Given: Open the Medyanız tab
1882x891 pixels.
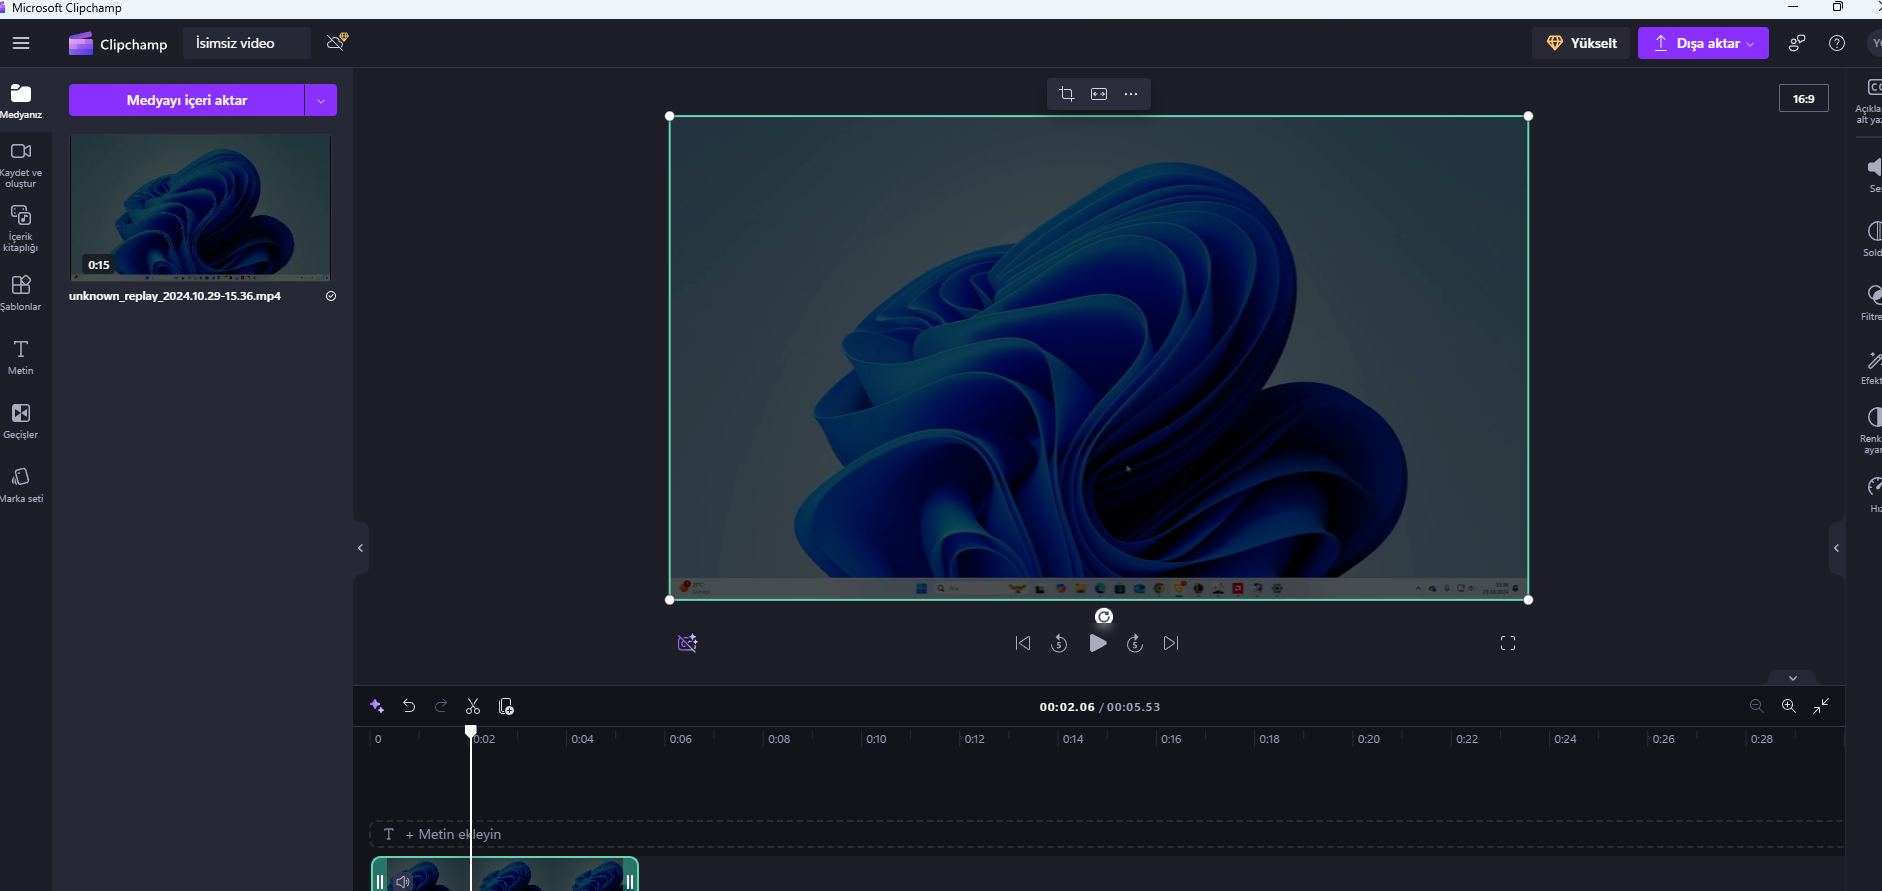Looking at the screenshot, I should click(x=21, y=101).
